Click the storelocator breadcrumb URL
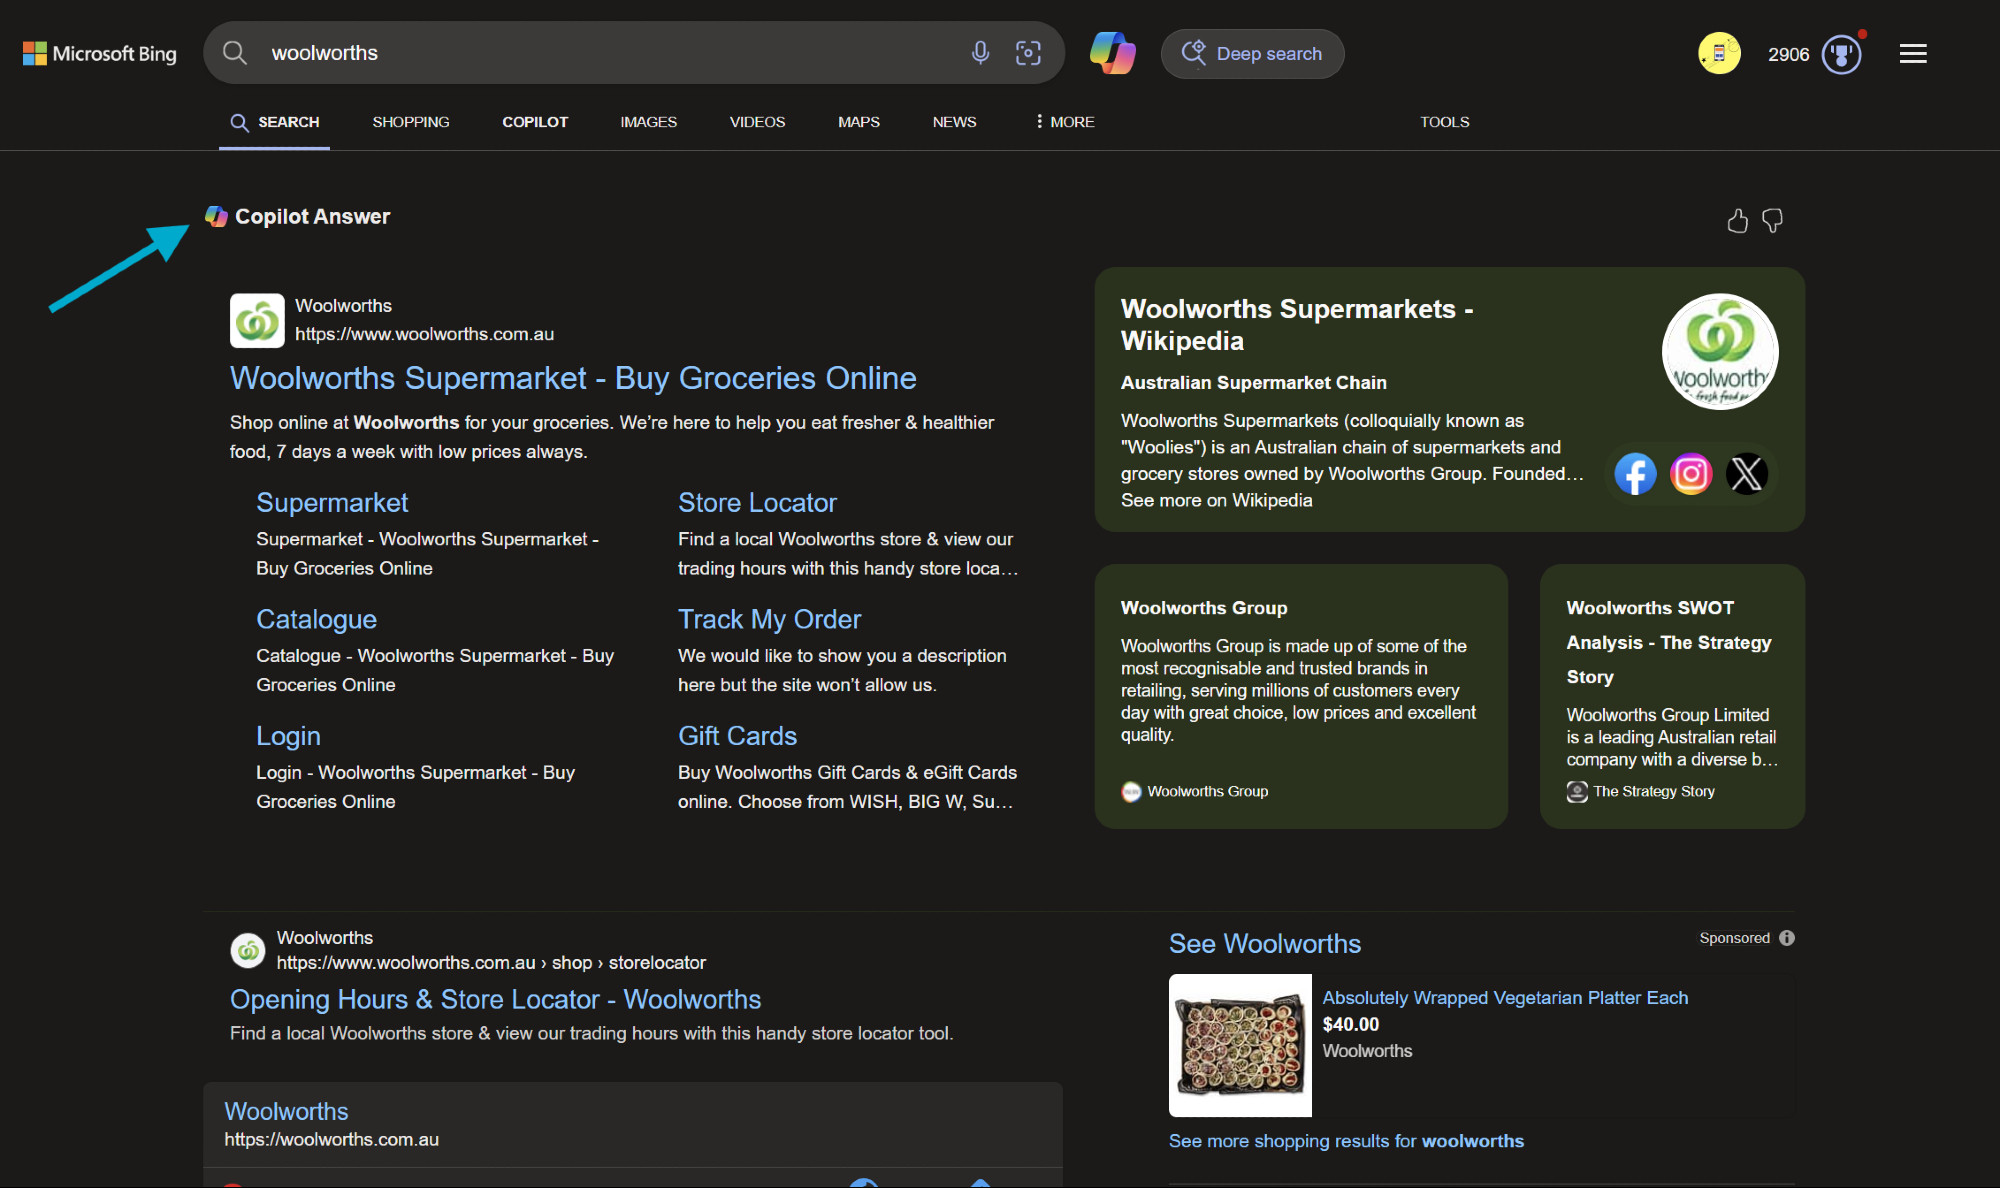2000x1188 pixels. (x=491, y=962)
